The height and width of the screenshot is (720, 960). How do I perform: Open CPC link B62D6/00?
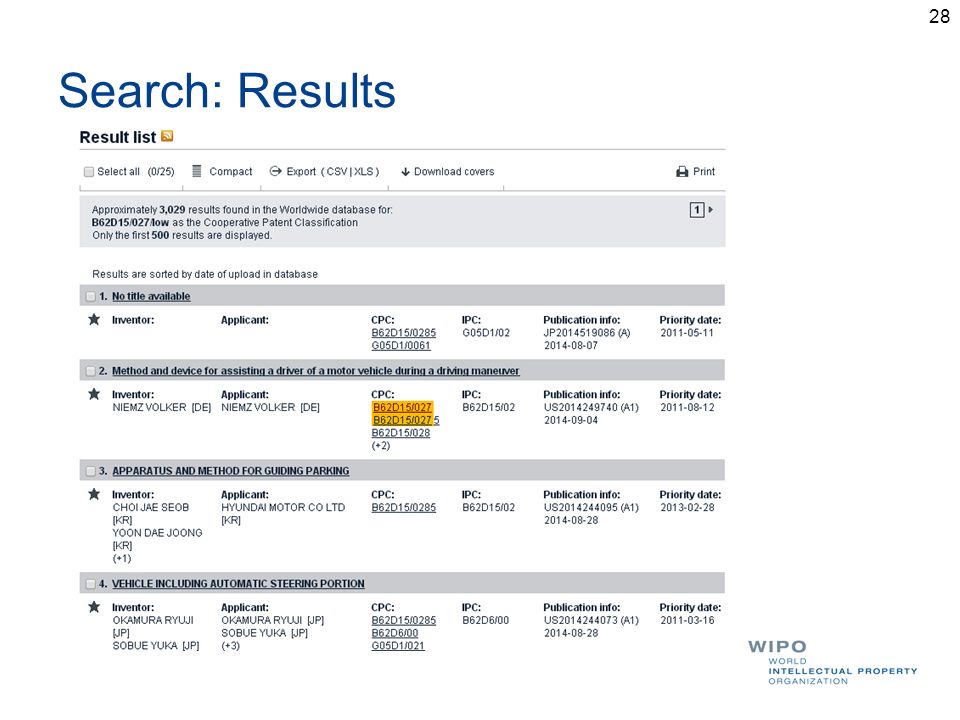click(395, 633)
